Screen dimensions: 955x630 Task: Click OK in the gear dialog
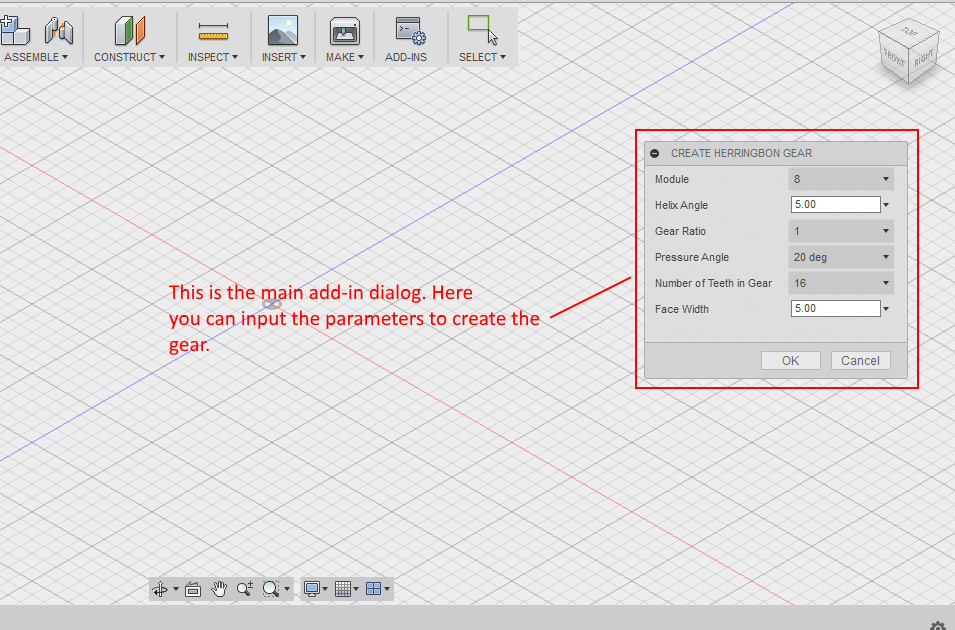pyautogui.click(x=791, y=361)
